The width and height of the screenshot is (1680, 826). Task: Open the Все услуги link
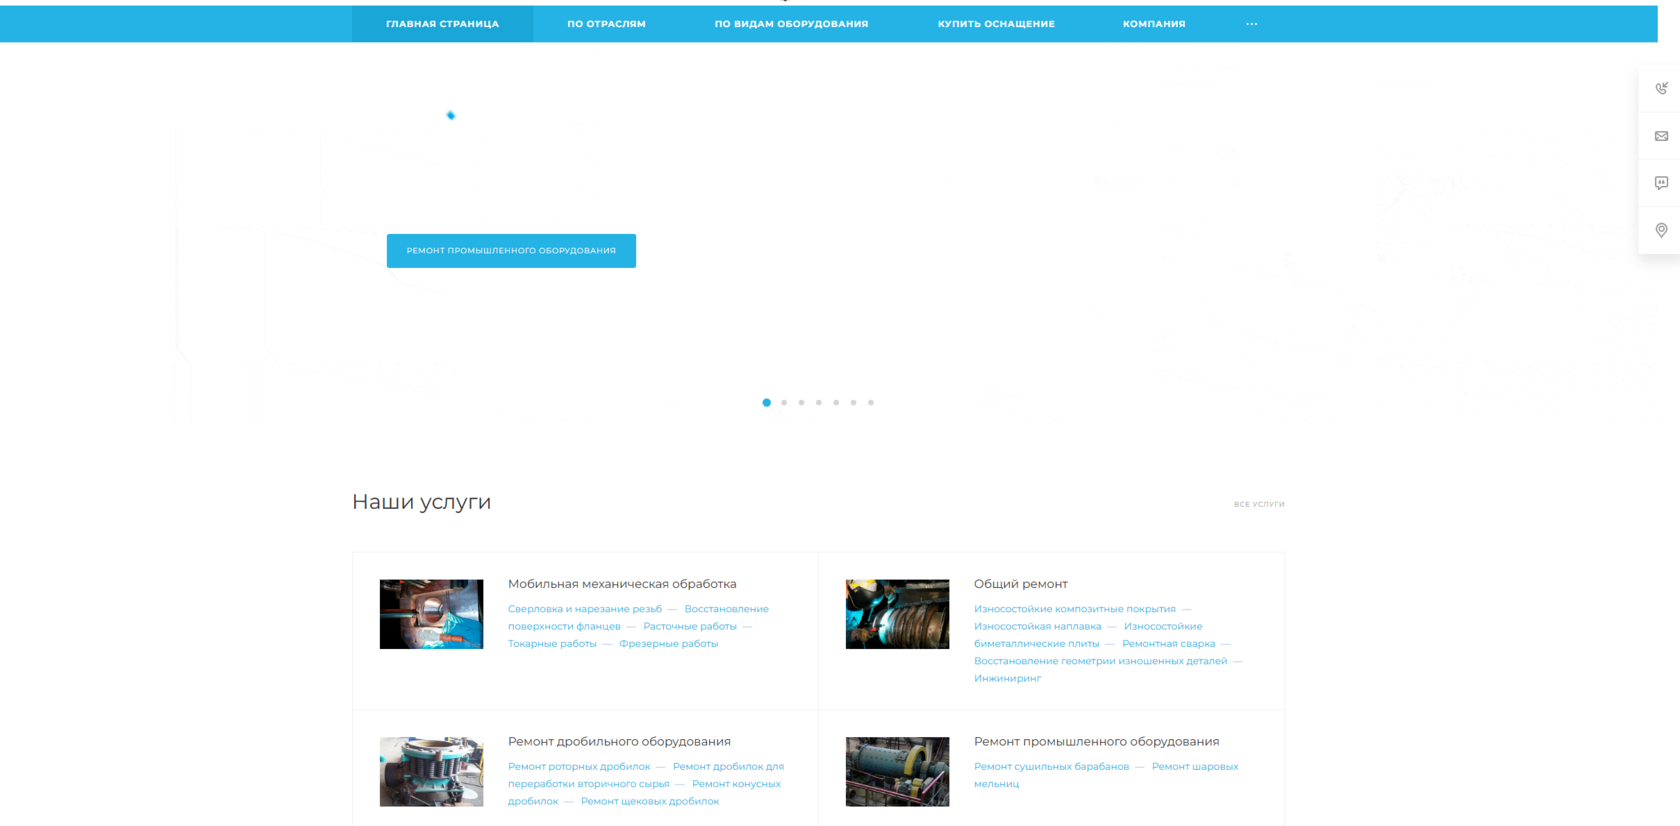[1259, 504]
